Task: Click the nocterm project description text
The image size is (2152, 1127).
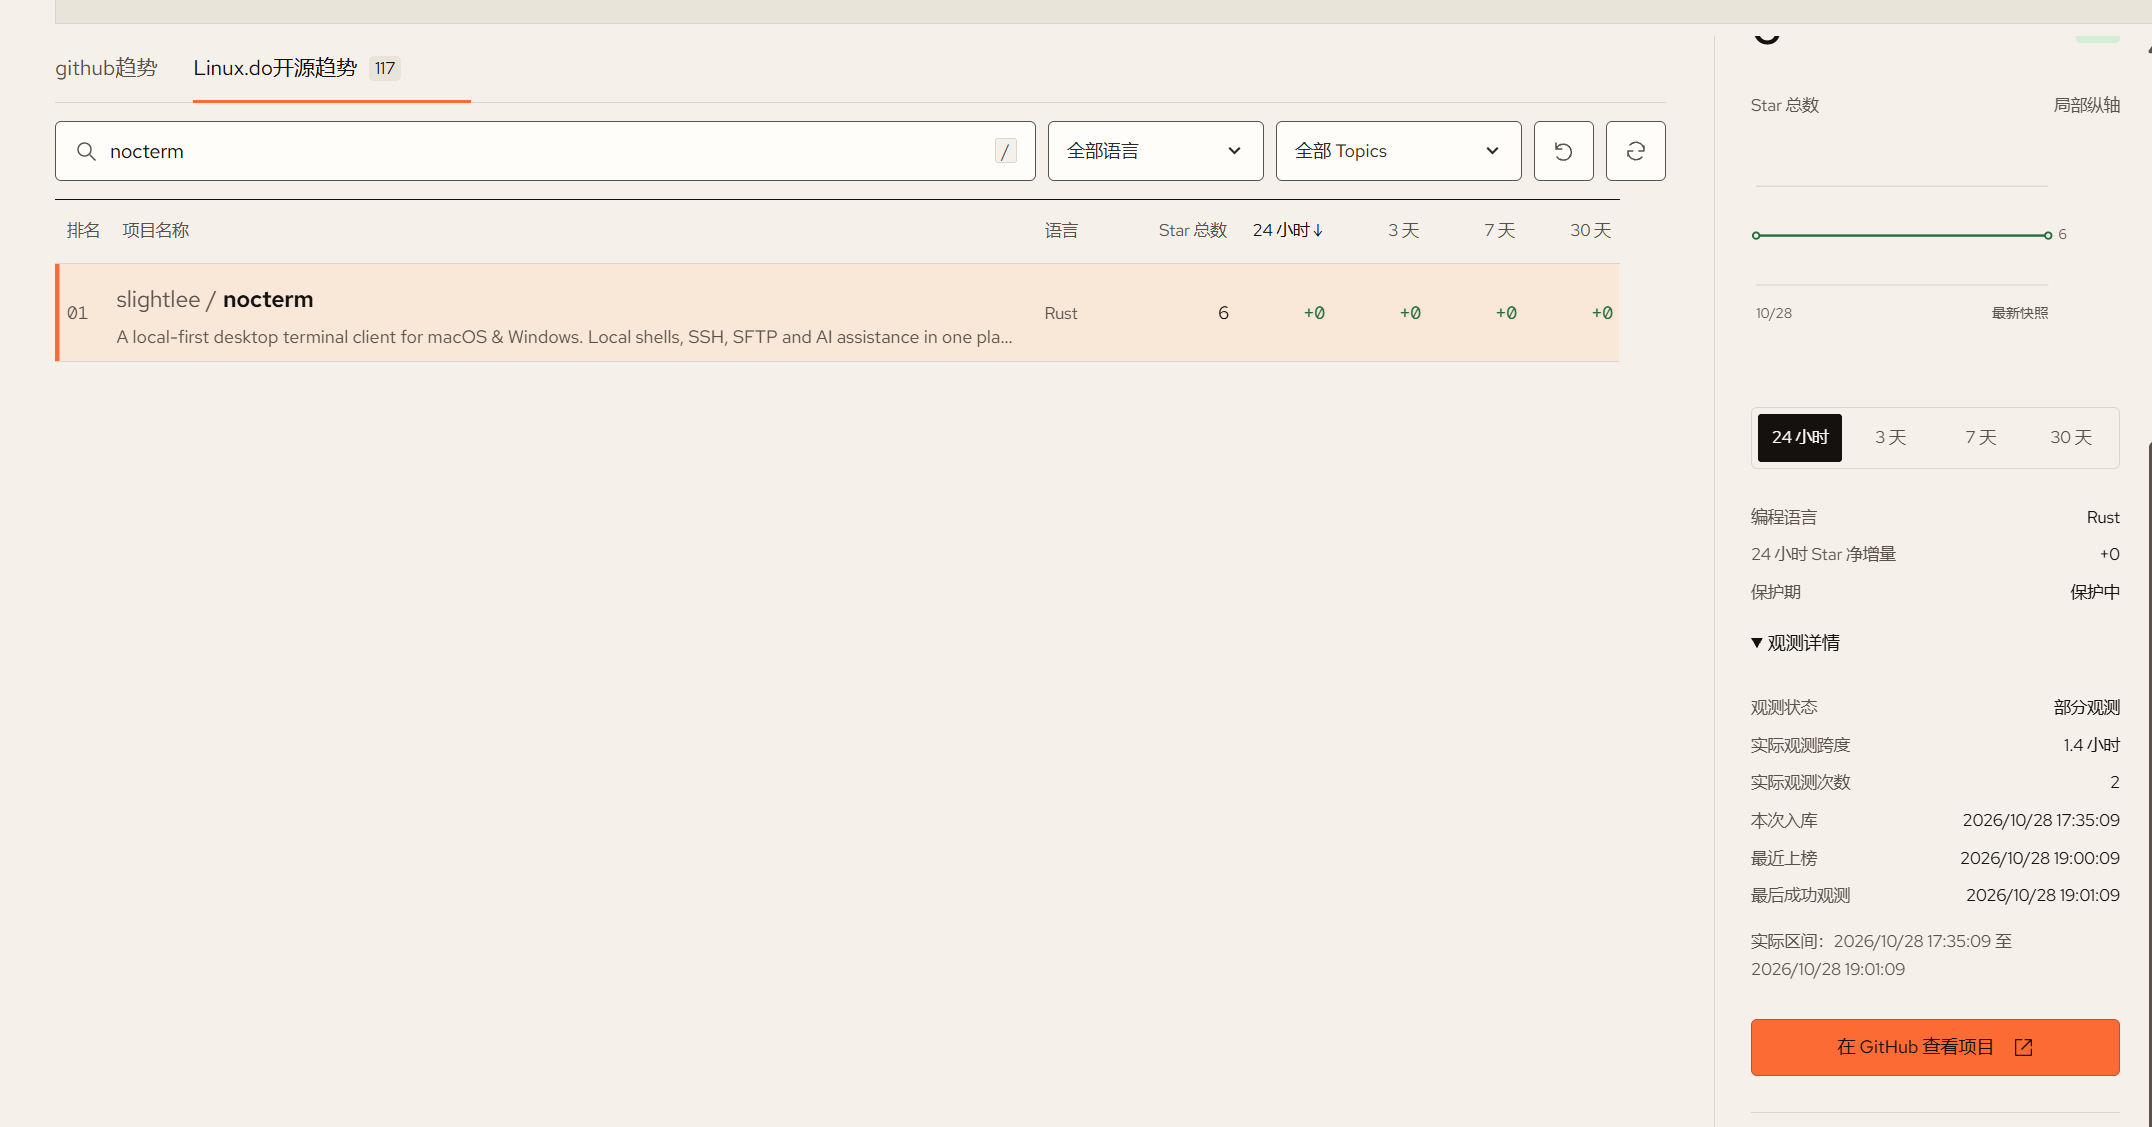Action: 564,337
